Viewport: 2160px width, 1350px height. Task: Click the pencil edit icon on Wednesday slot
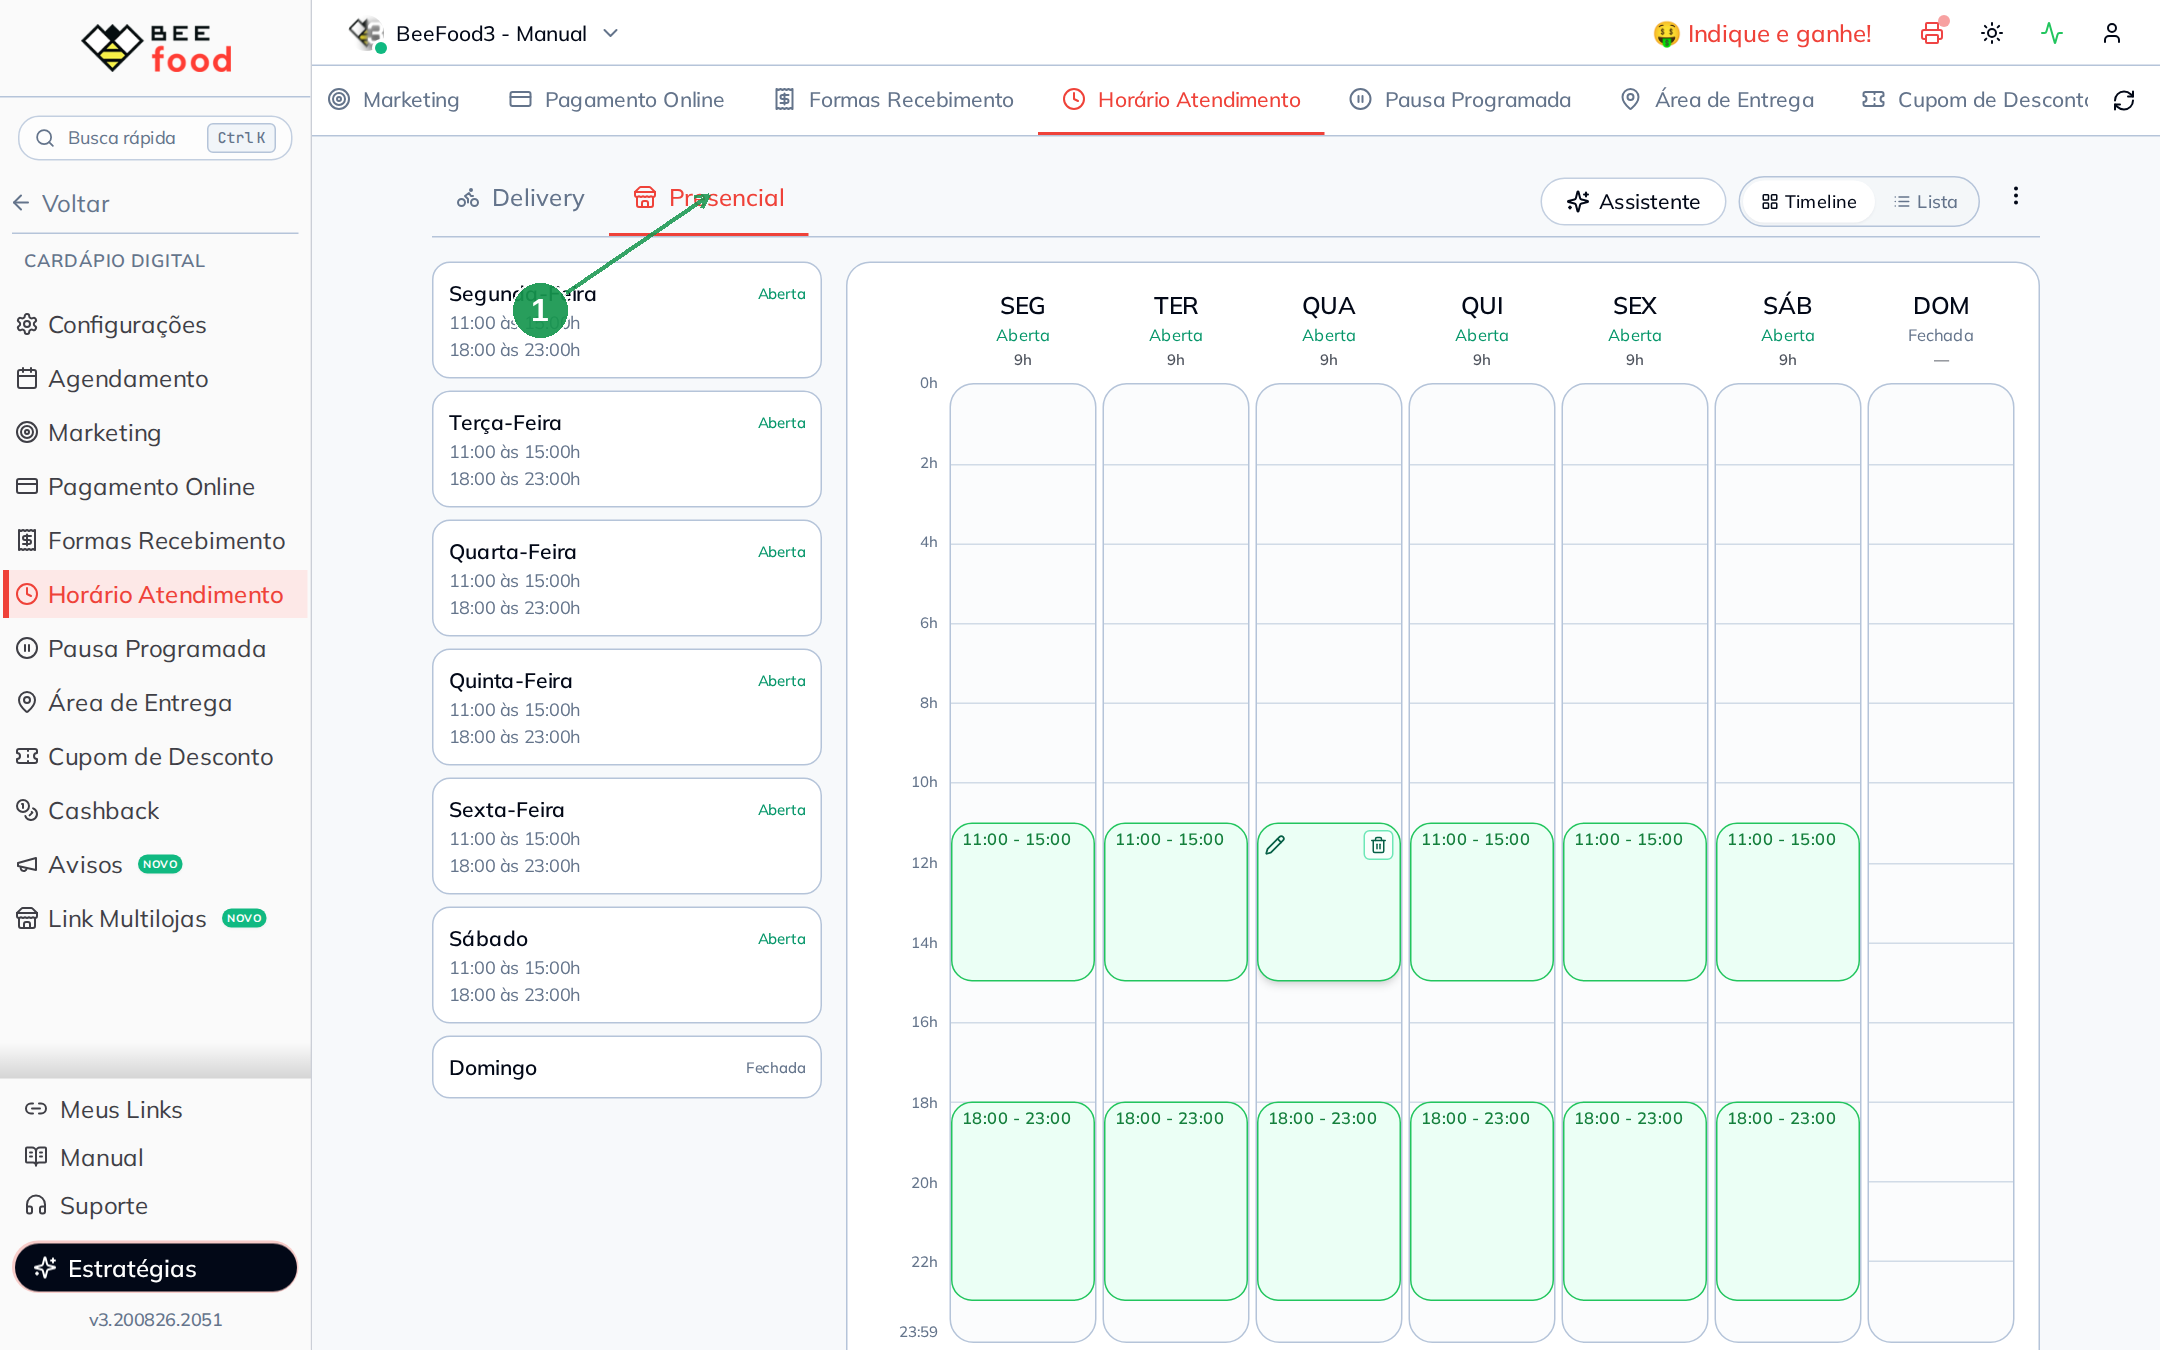click(x=1275, y=845)
